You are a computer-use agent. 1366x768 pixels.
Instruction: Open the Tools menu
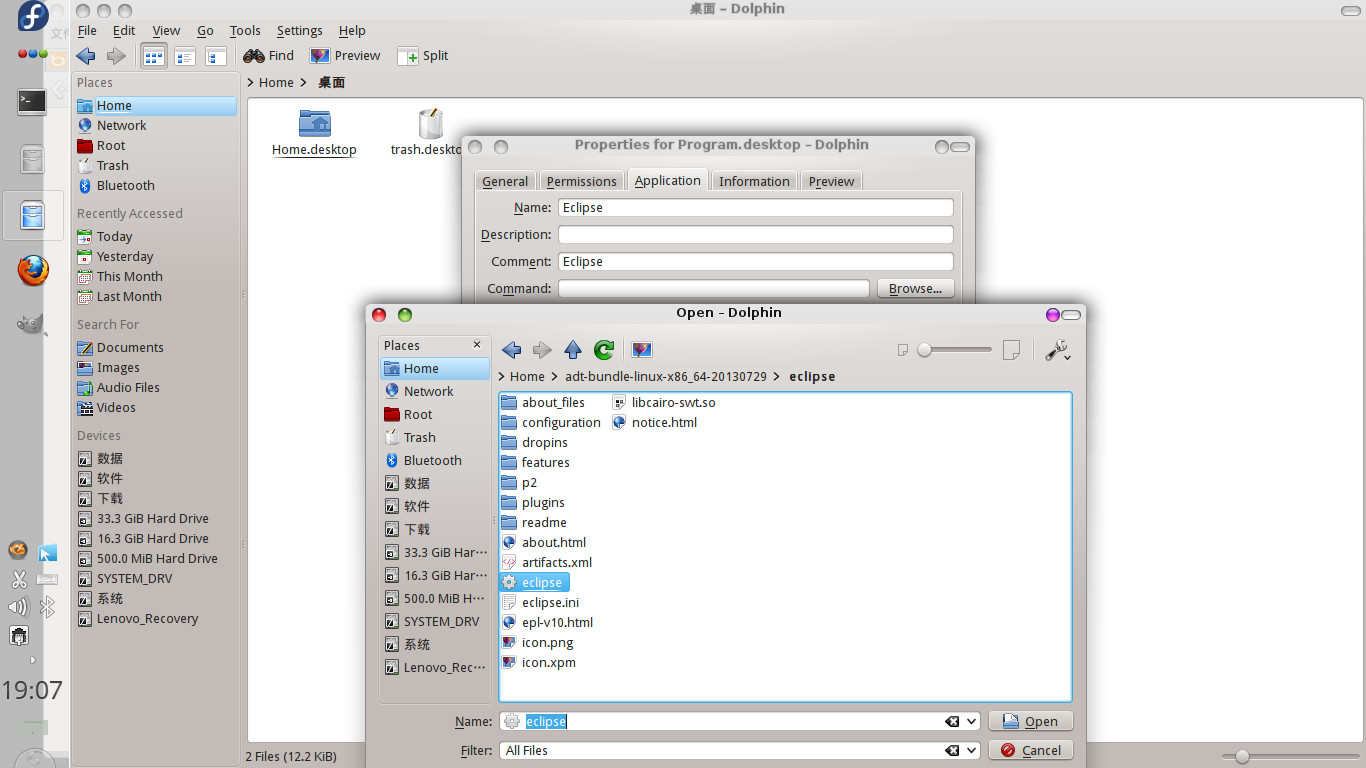click(x=245, y=31)
